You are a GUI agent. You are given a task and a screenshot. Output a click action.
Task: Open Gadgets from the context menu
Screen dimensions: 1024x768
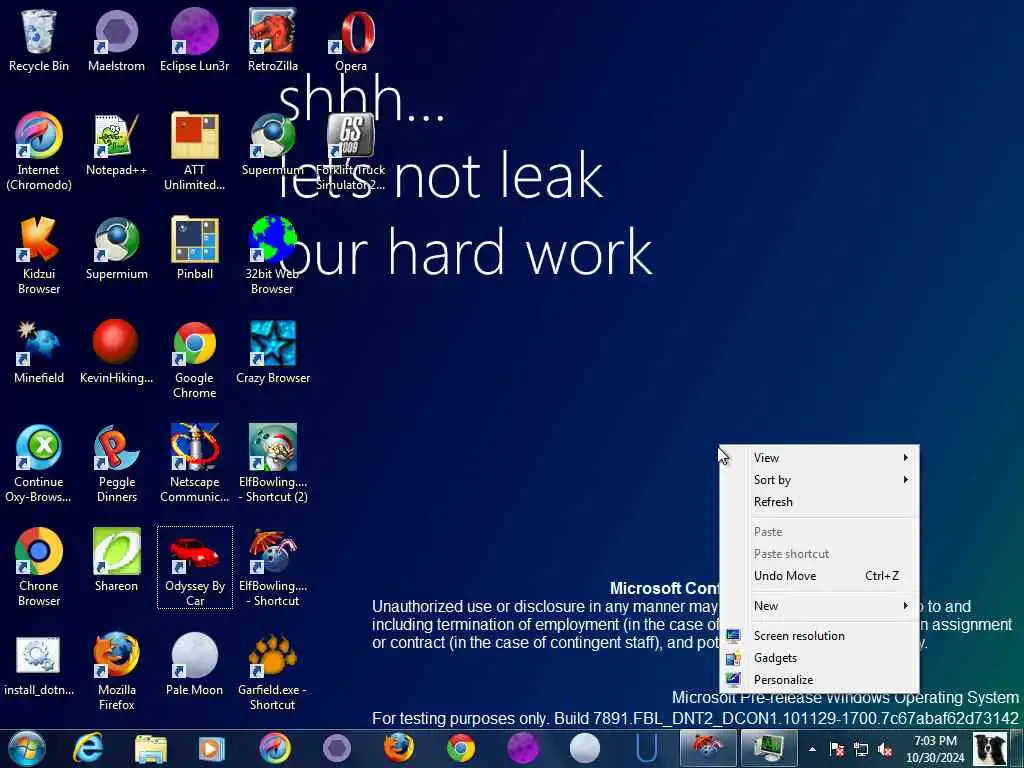click(x=819, y=658)
